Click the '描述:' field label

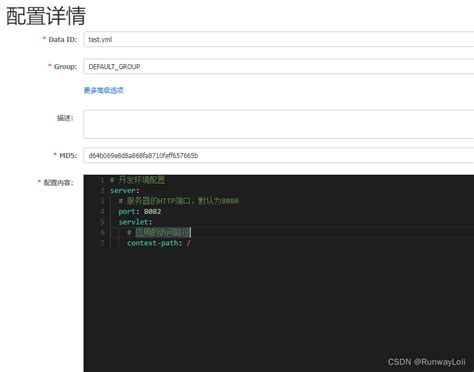click(x=65, y=118)
